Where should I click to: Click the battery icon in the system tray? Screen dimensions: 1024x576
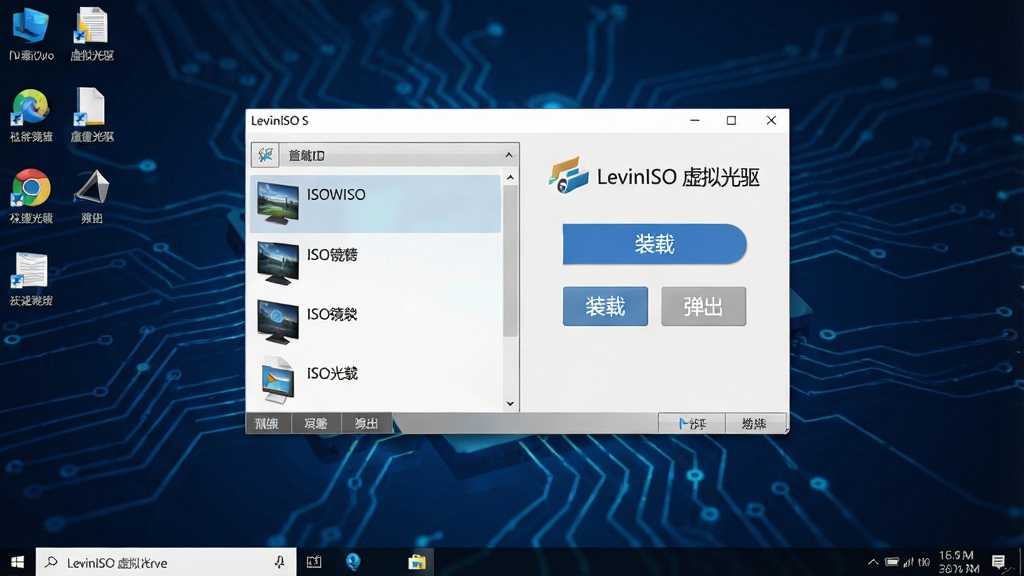click(x=891, y=562)
